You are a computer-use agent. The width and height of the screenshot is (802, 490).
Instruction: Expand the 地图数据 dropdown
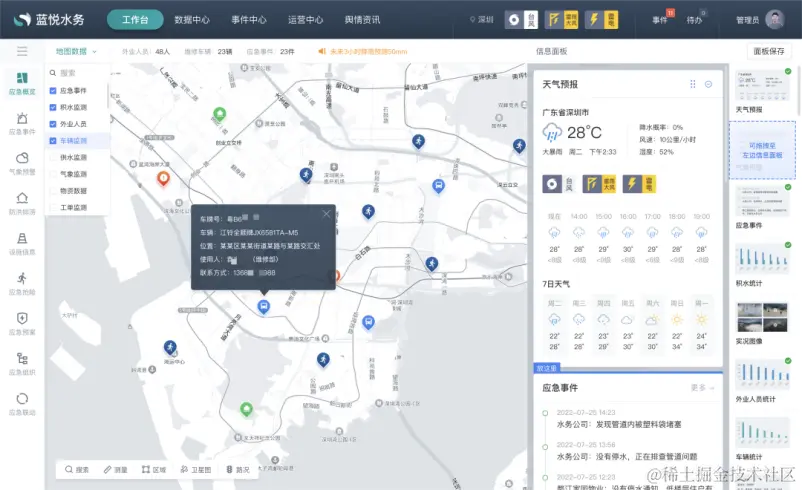point(76,51)
